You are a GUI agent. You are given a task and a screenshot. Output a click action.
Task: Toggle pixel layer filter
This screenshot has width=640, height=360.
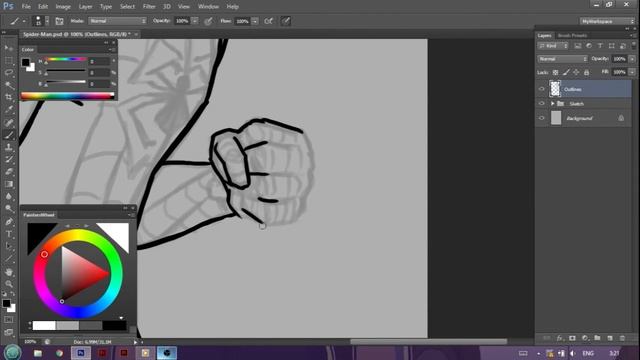click(x=578, y=46)
